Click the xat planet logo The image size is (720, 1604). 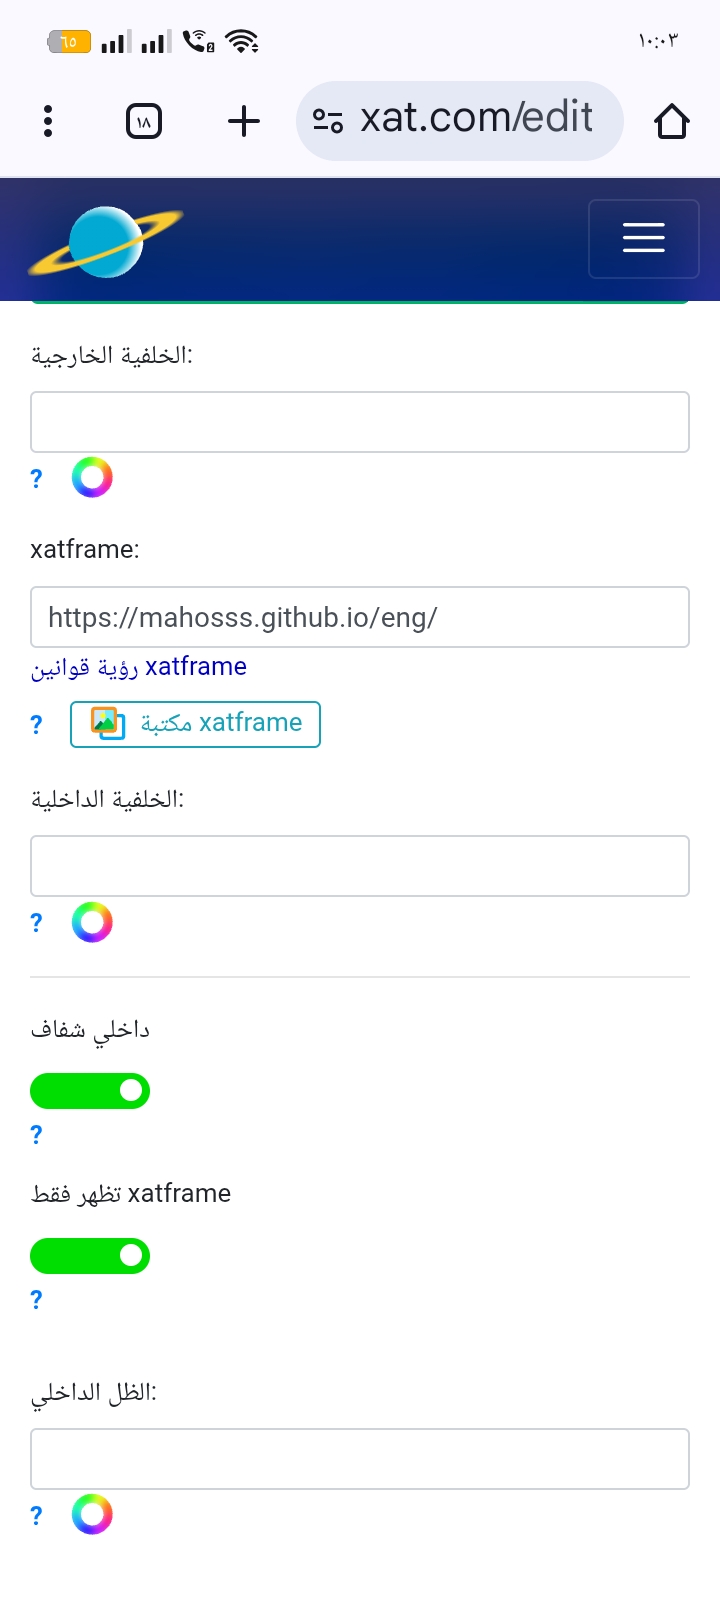pos(105,241)
